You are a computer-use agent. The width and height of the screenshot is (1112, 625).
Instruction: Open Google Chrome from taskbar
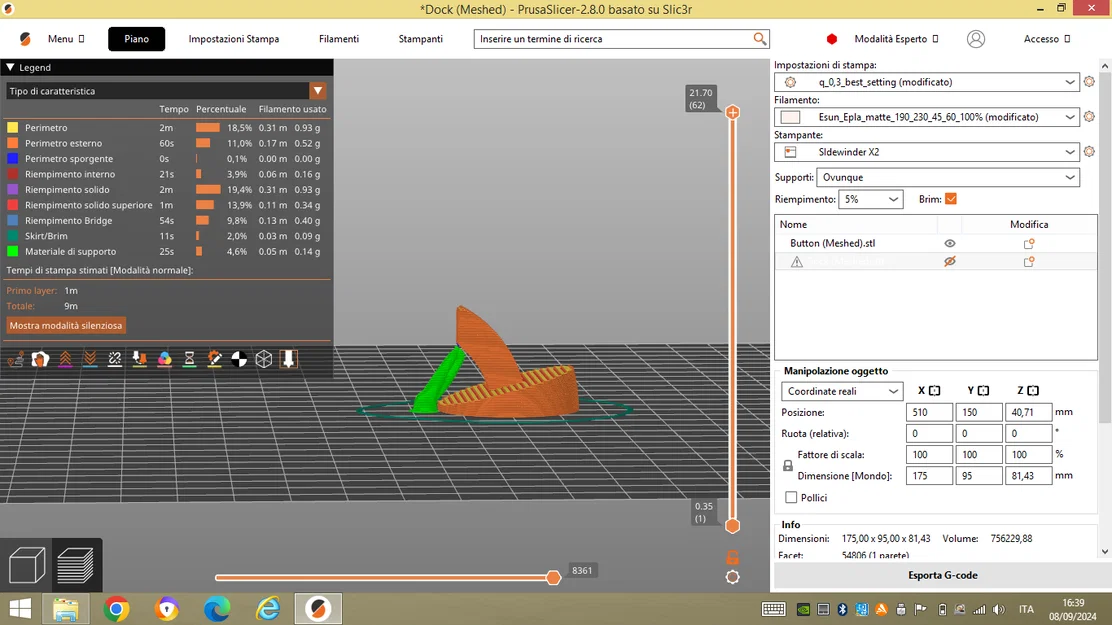point(116,609)
